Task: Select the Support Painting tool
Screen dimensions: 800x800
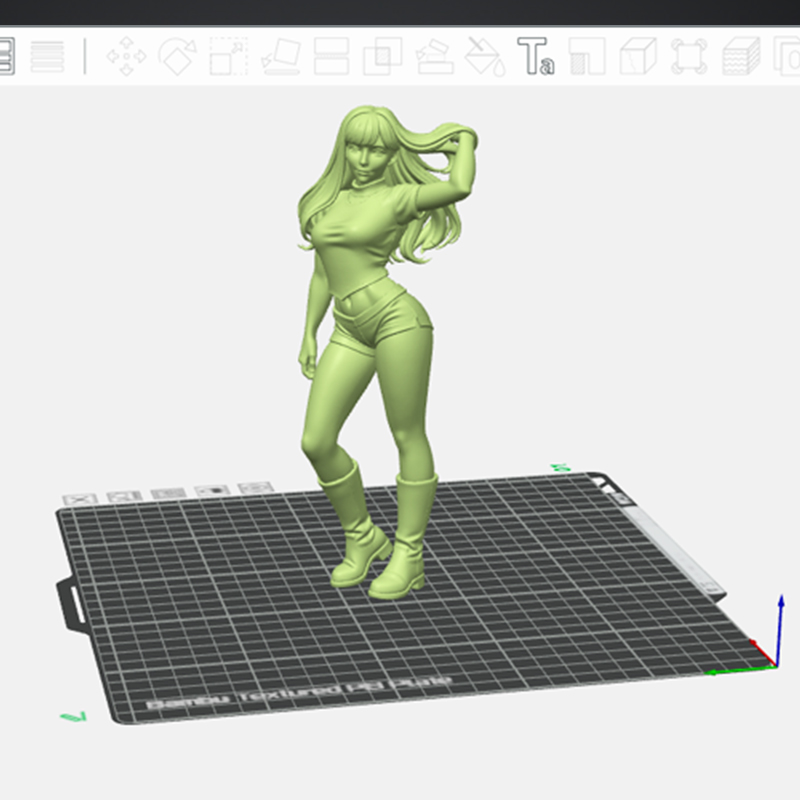Action: 434,57
